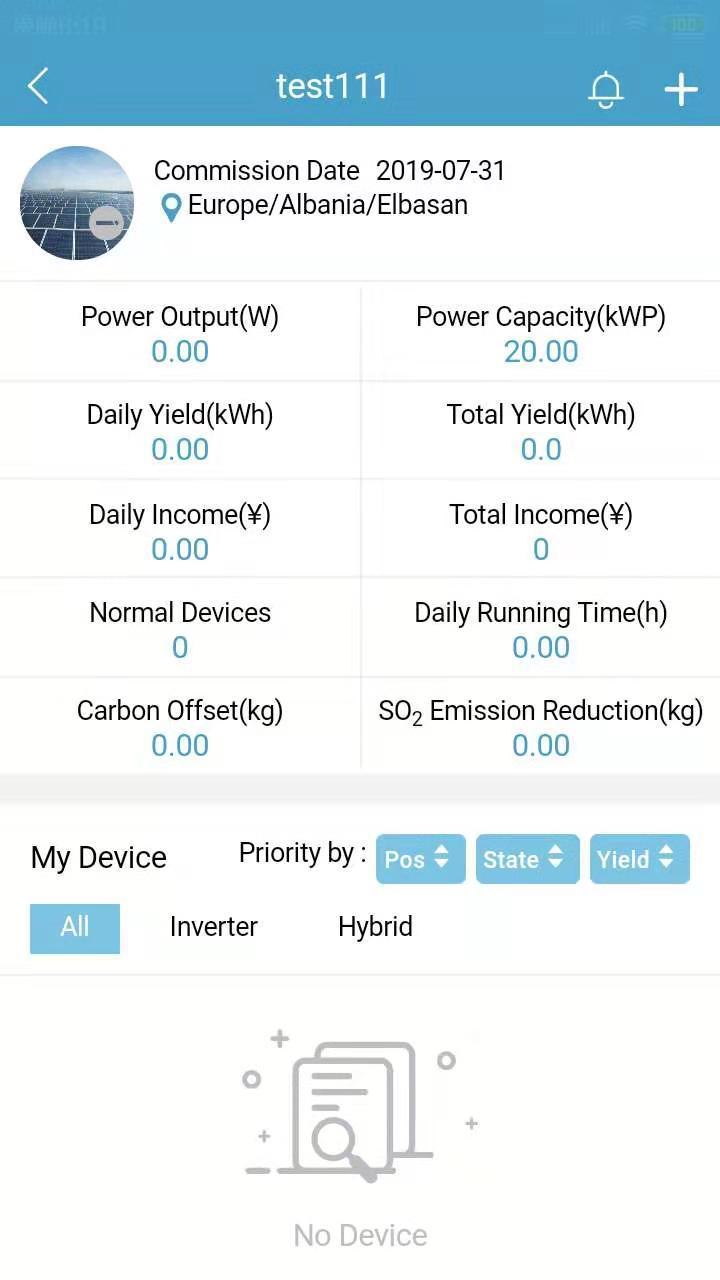
Task: Select the All devices tab
Action: [75, 928]
